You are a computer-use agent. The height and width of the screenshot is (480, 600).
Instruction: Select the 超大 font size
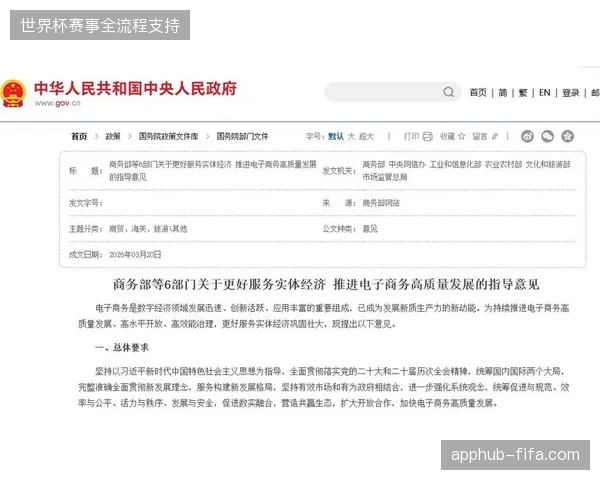(x=366, y=136)
